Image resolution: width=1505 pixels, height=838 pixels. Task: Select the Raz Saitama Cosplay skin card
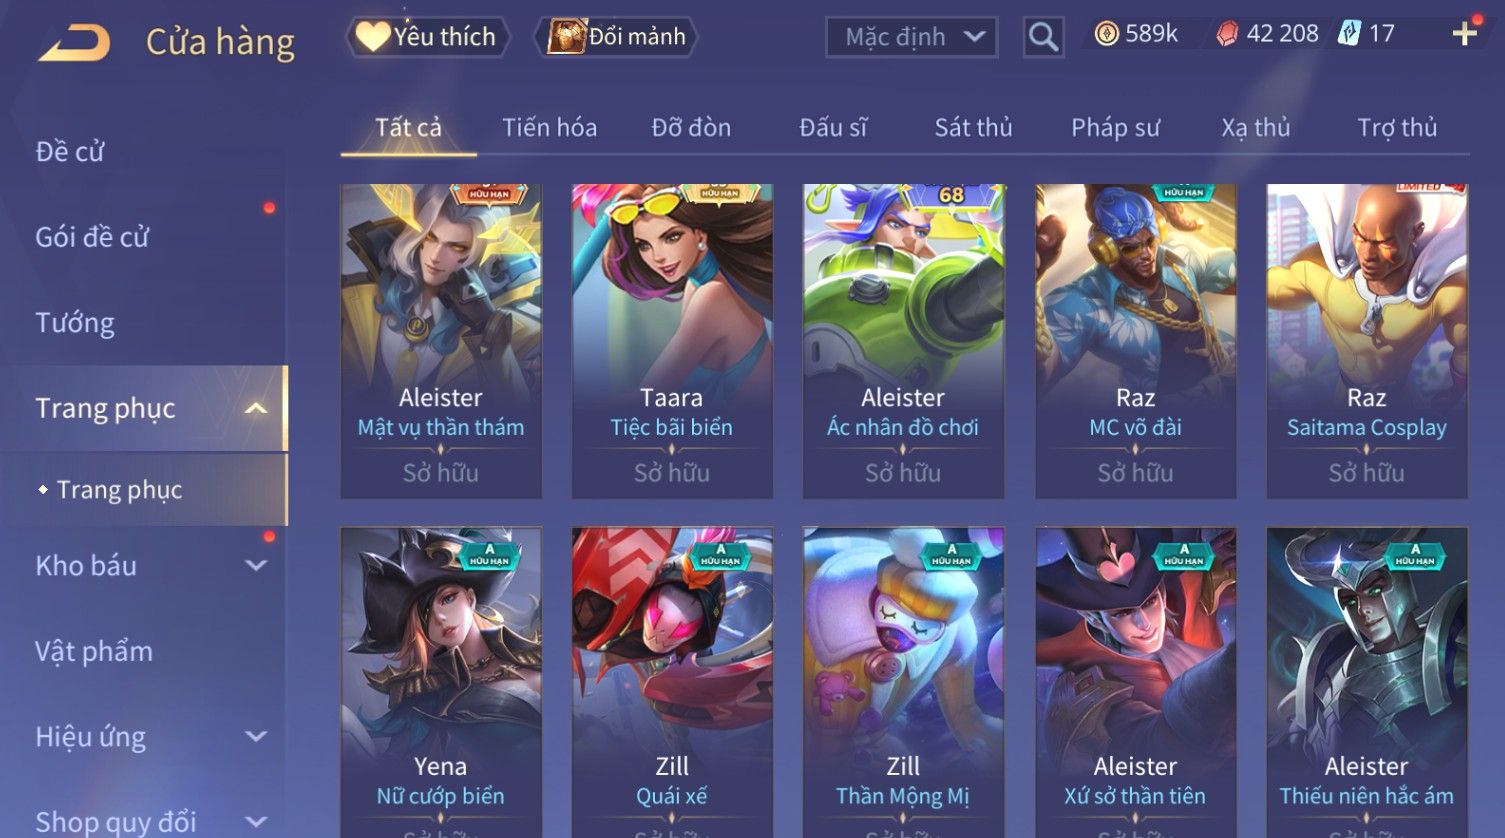point(1366,340)
